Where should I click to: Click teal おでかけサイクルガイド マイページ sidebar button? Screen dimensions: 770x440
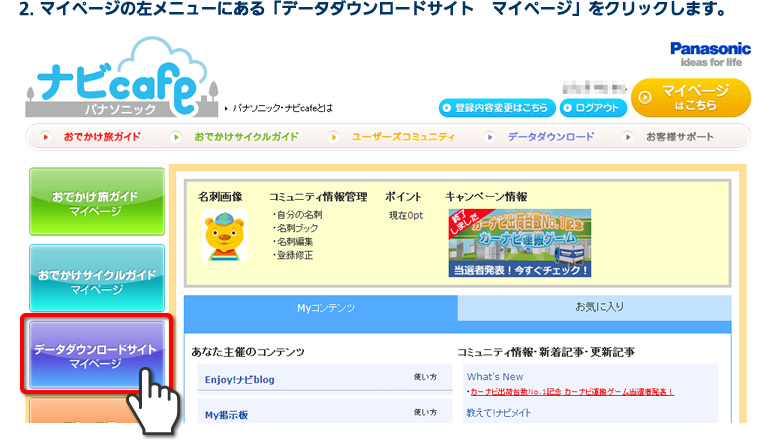(97, 278)
